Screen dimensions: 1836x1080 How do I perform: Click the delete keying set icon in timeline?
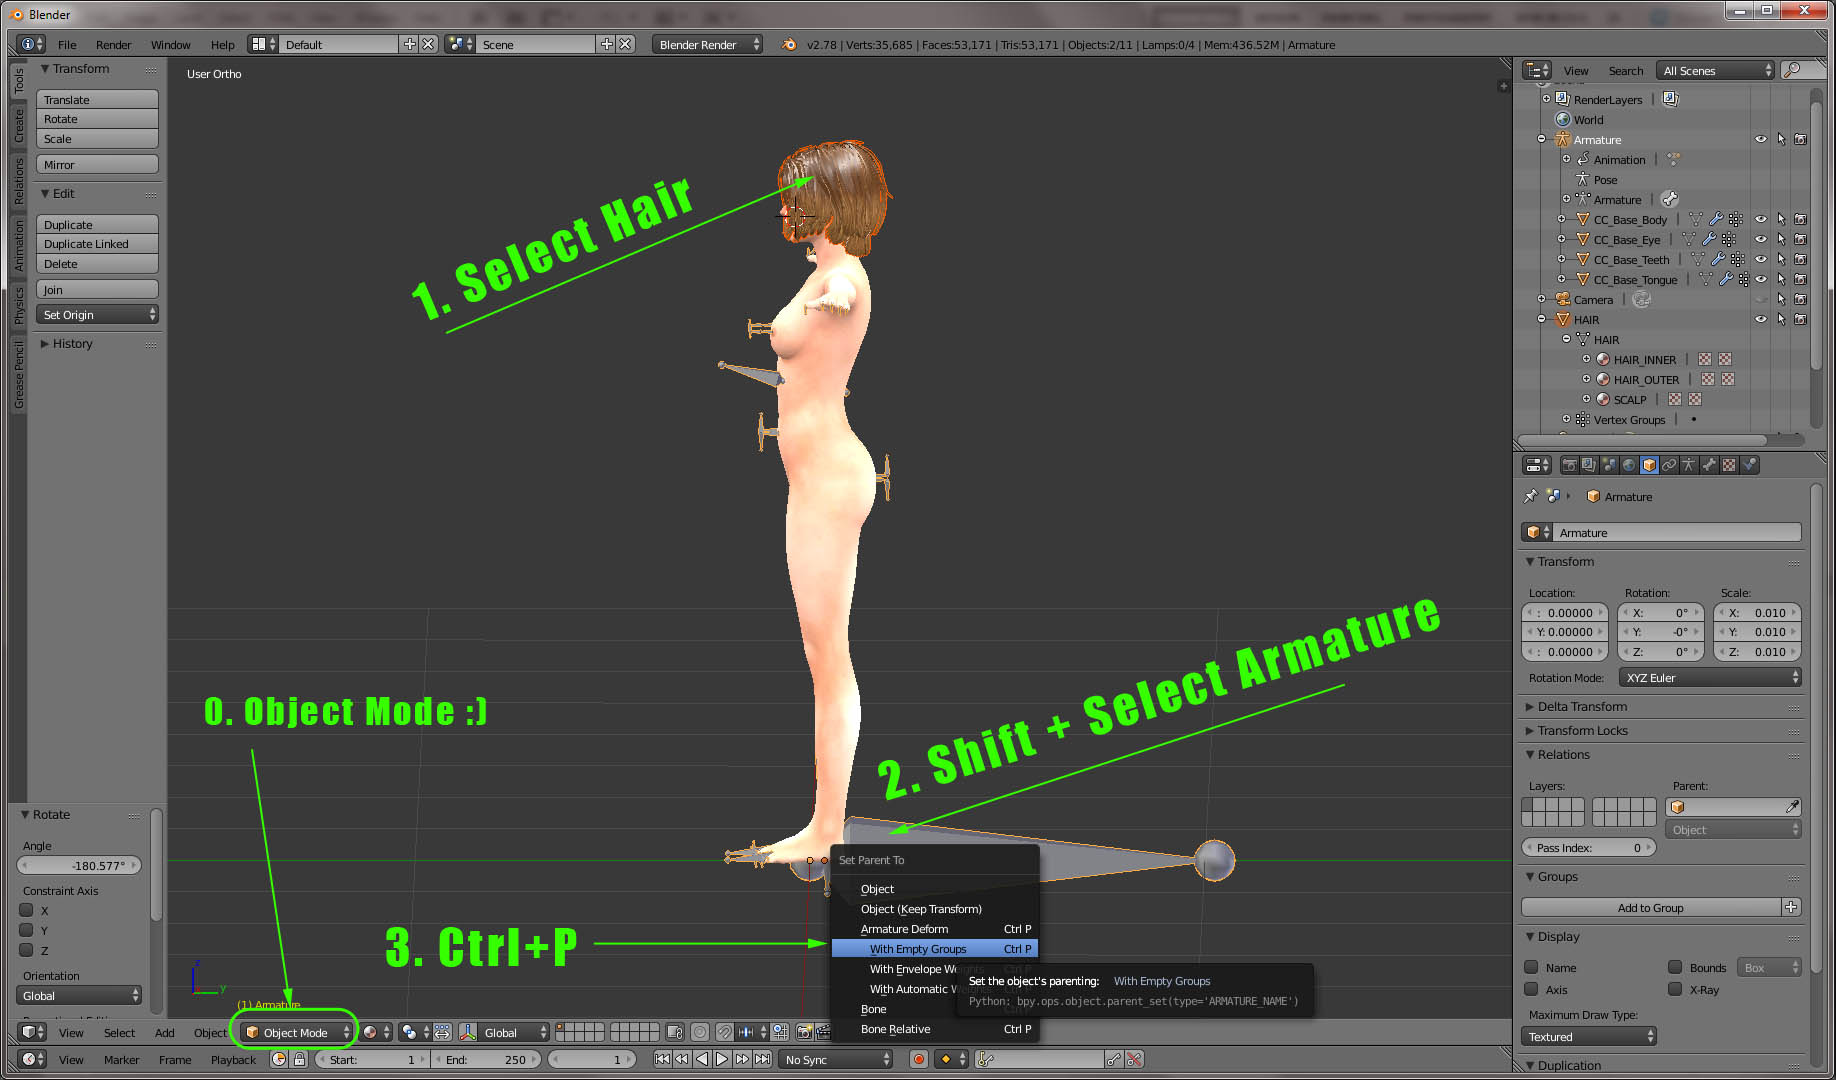tap(1133, 1059)
